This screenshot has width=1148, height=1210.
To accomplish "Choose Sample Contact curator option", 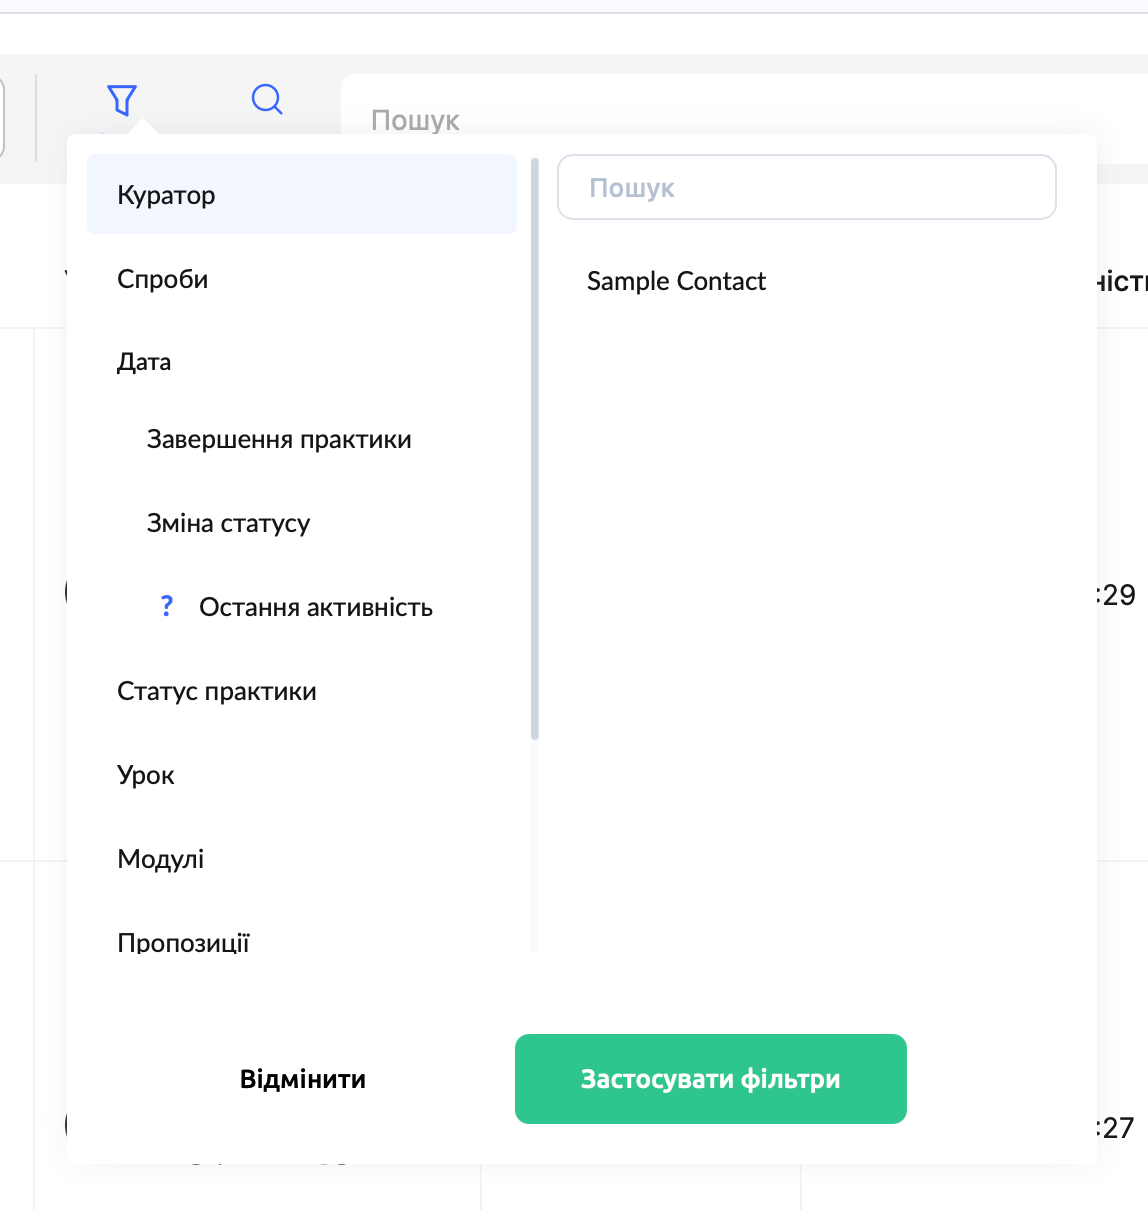I will click(676, 282).
